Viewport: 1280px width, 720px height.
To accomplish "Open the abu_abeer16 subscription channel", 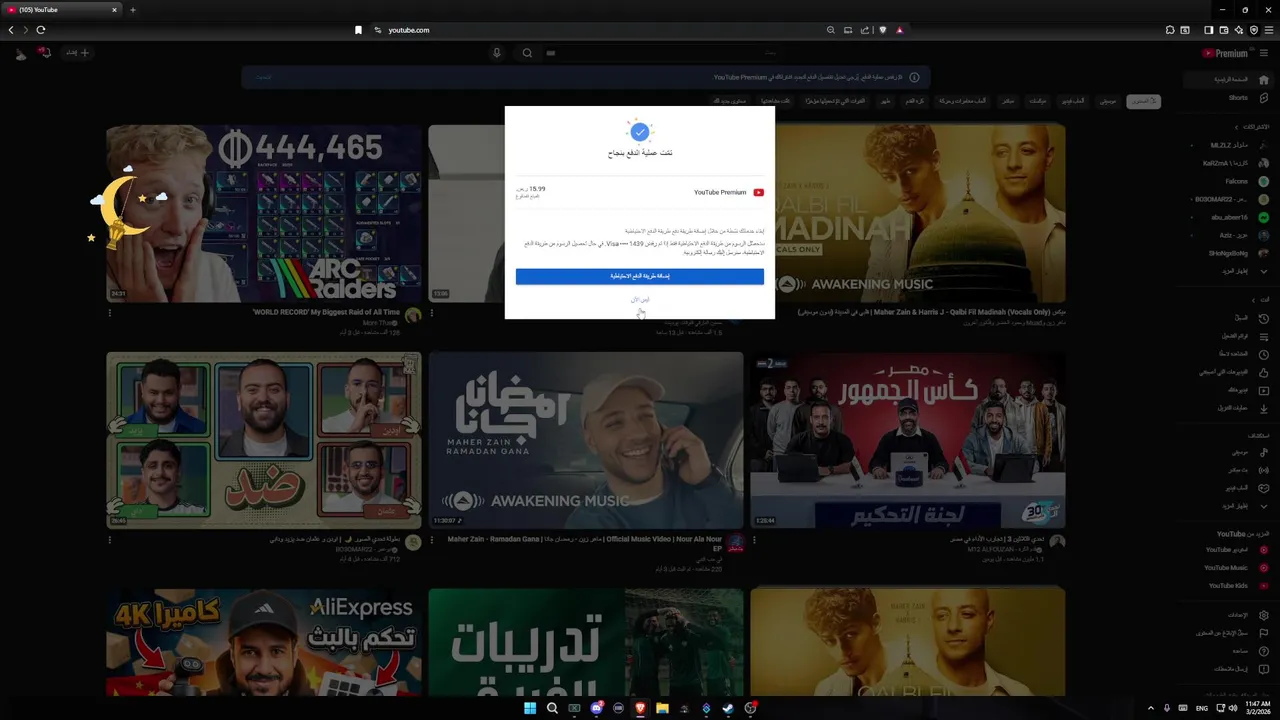I will point(1230,217).
